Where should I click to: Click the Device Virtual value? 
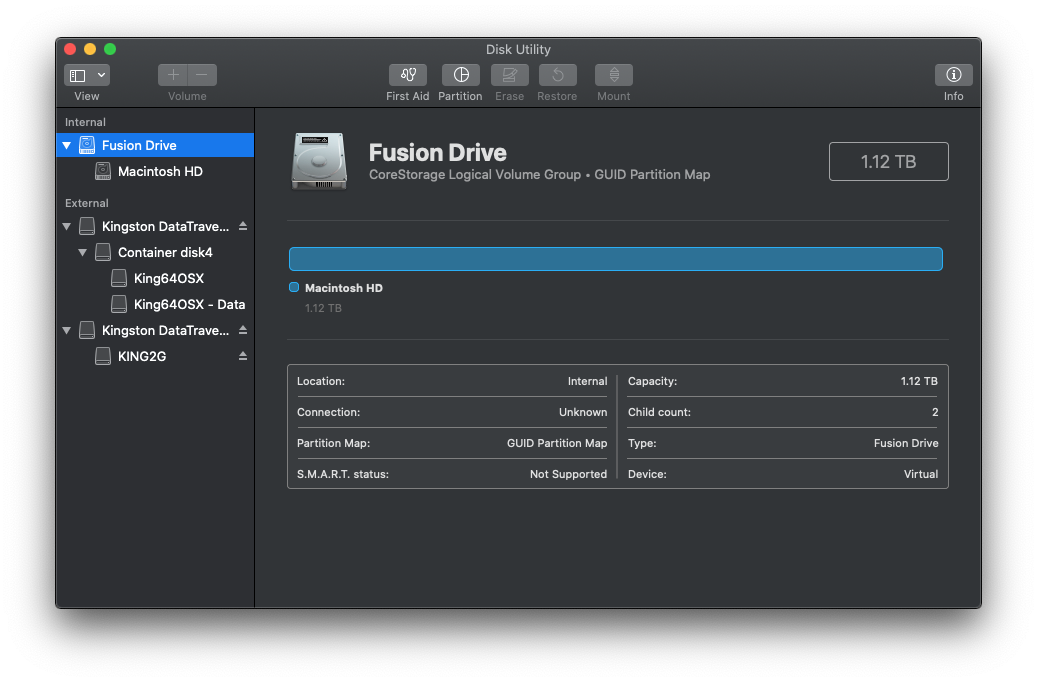[x=921, y=474]
